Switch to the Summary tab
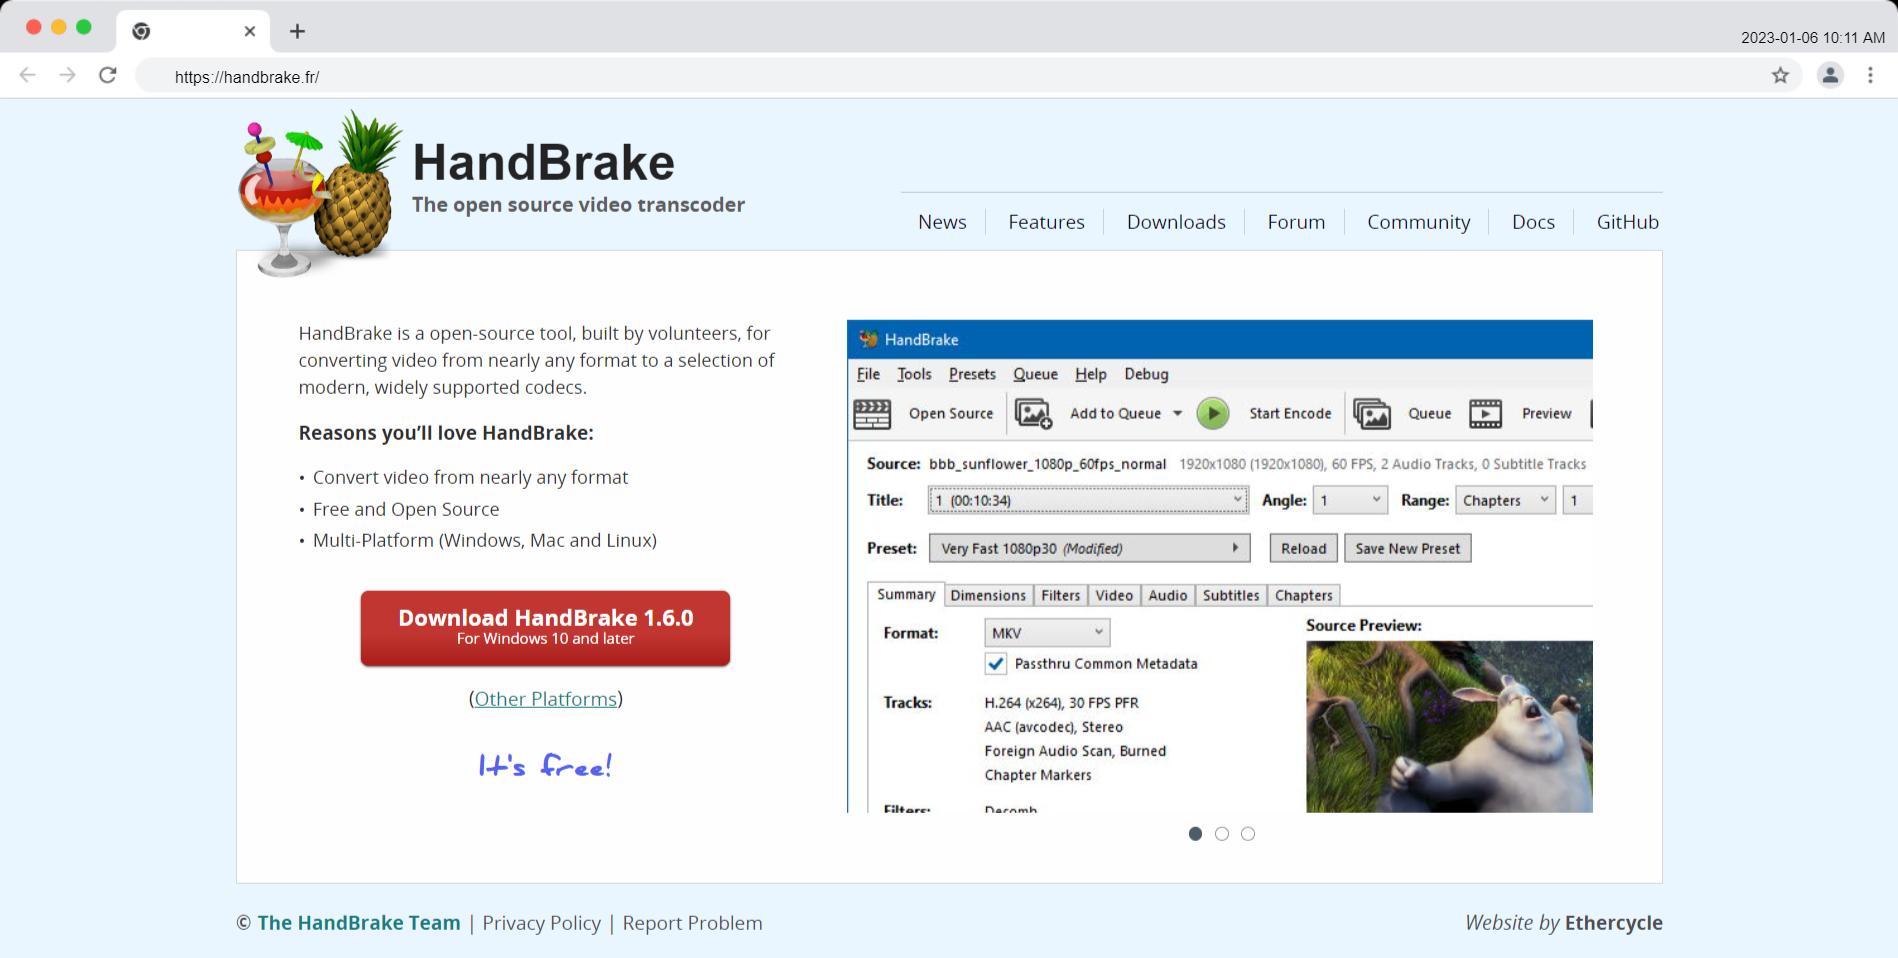This screenshot has height=958, width=1898. pos(906,595)
